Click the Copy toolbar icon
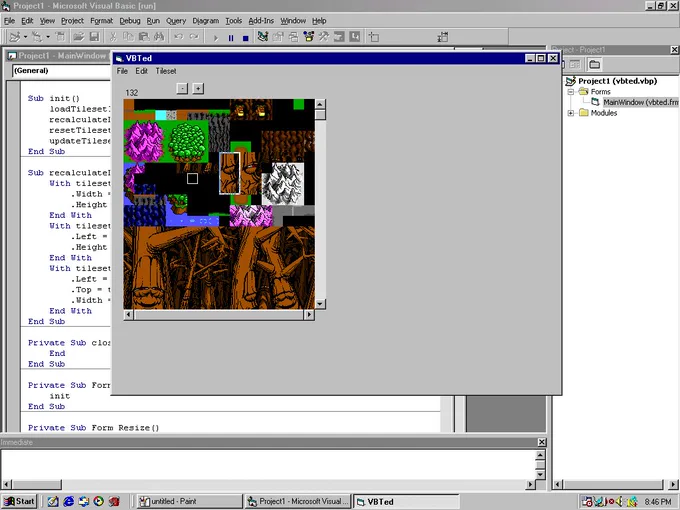 tap(128, 37)
